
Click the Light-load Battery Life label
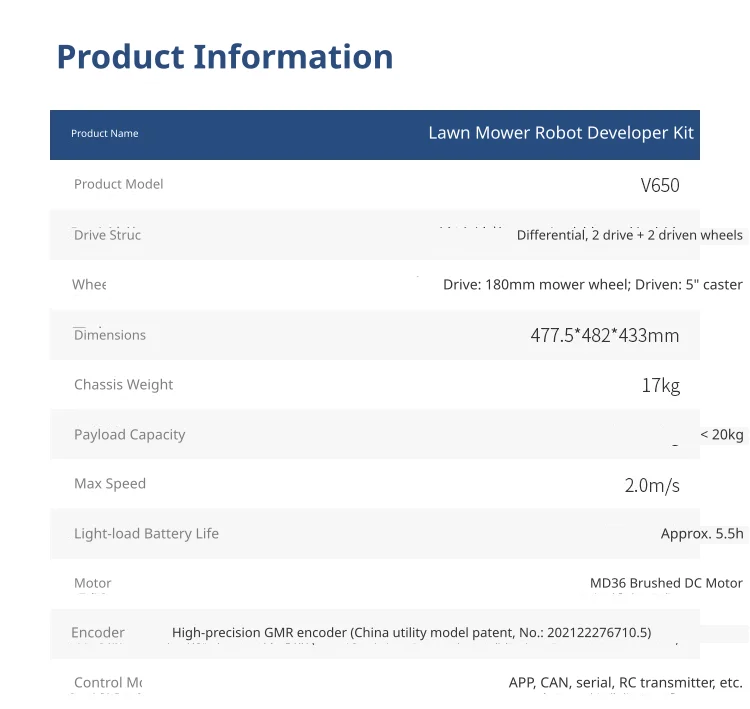point(146,533)
